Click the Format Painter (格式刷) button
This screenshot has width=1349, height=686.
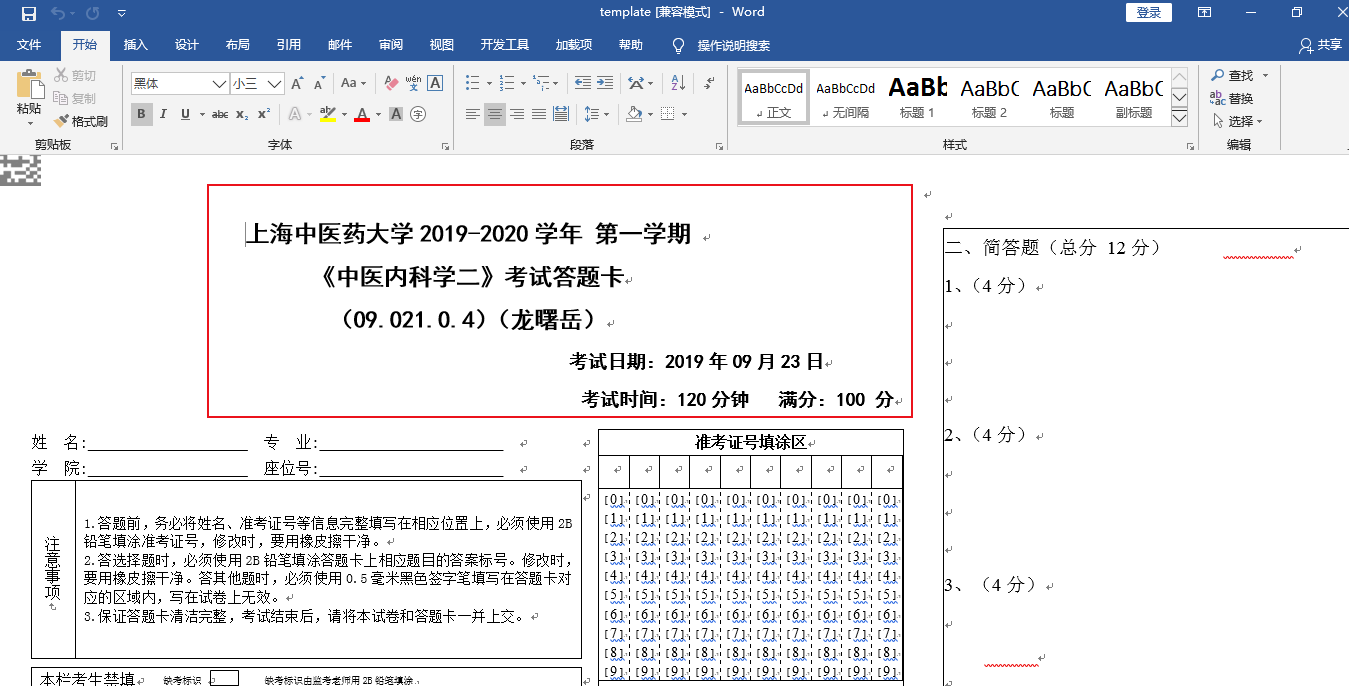click(81, 121)
